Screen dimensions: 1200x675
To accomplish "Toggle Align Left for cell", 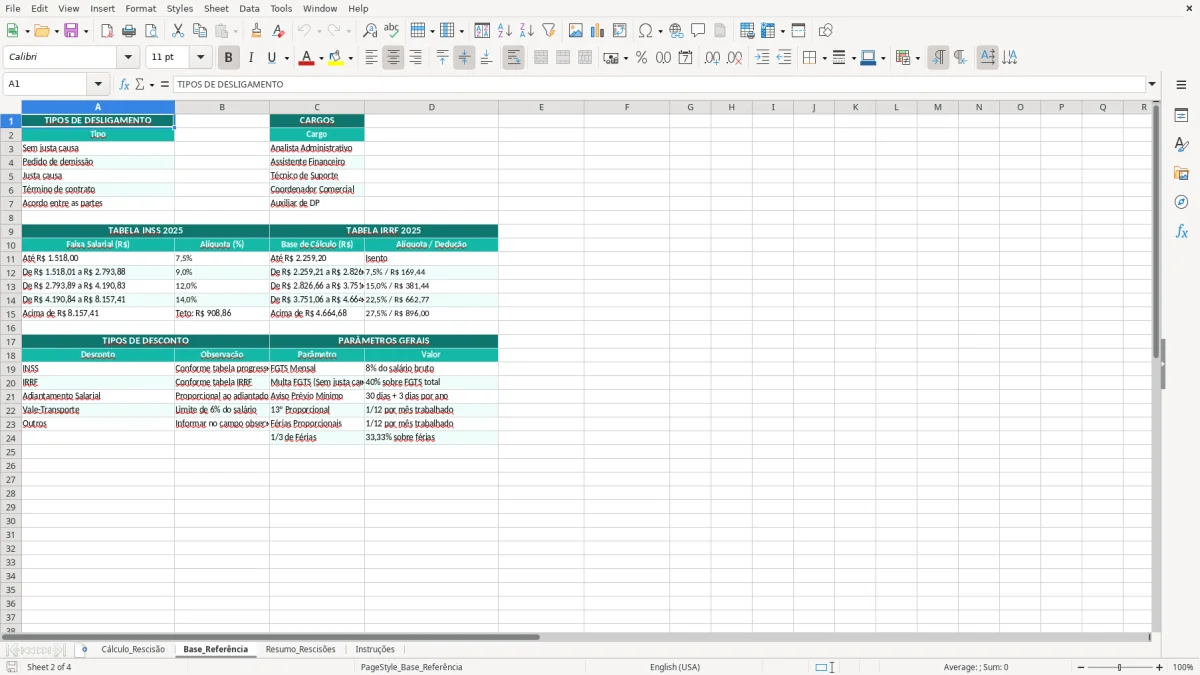I will click(371, 58).
